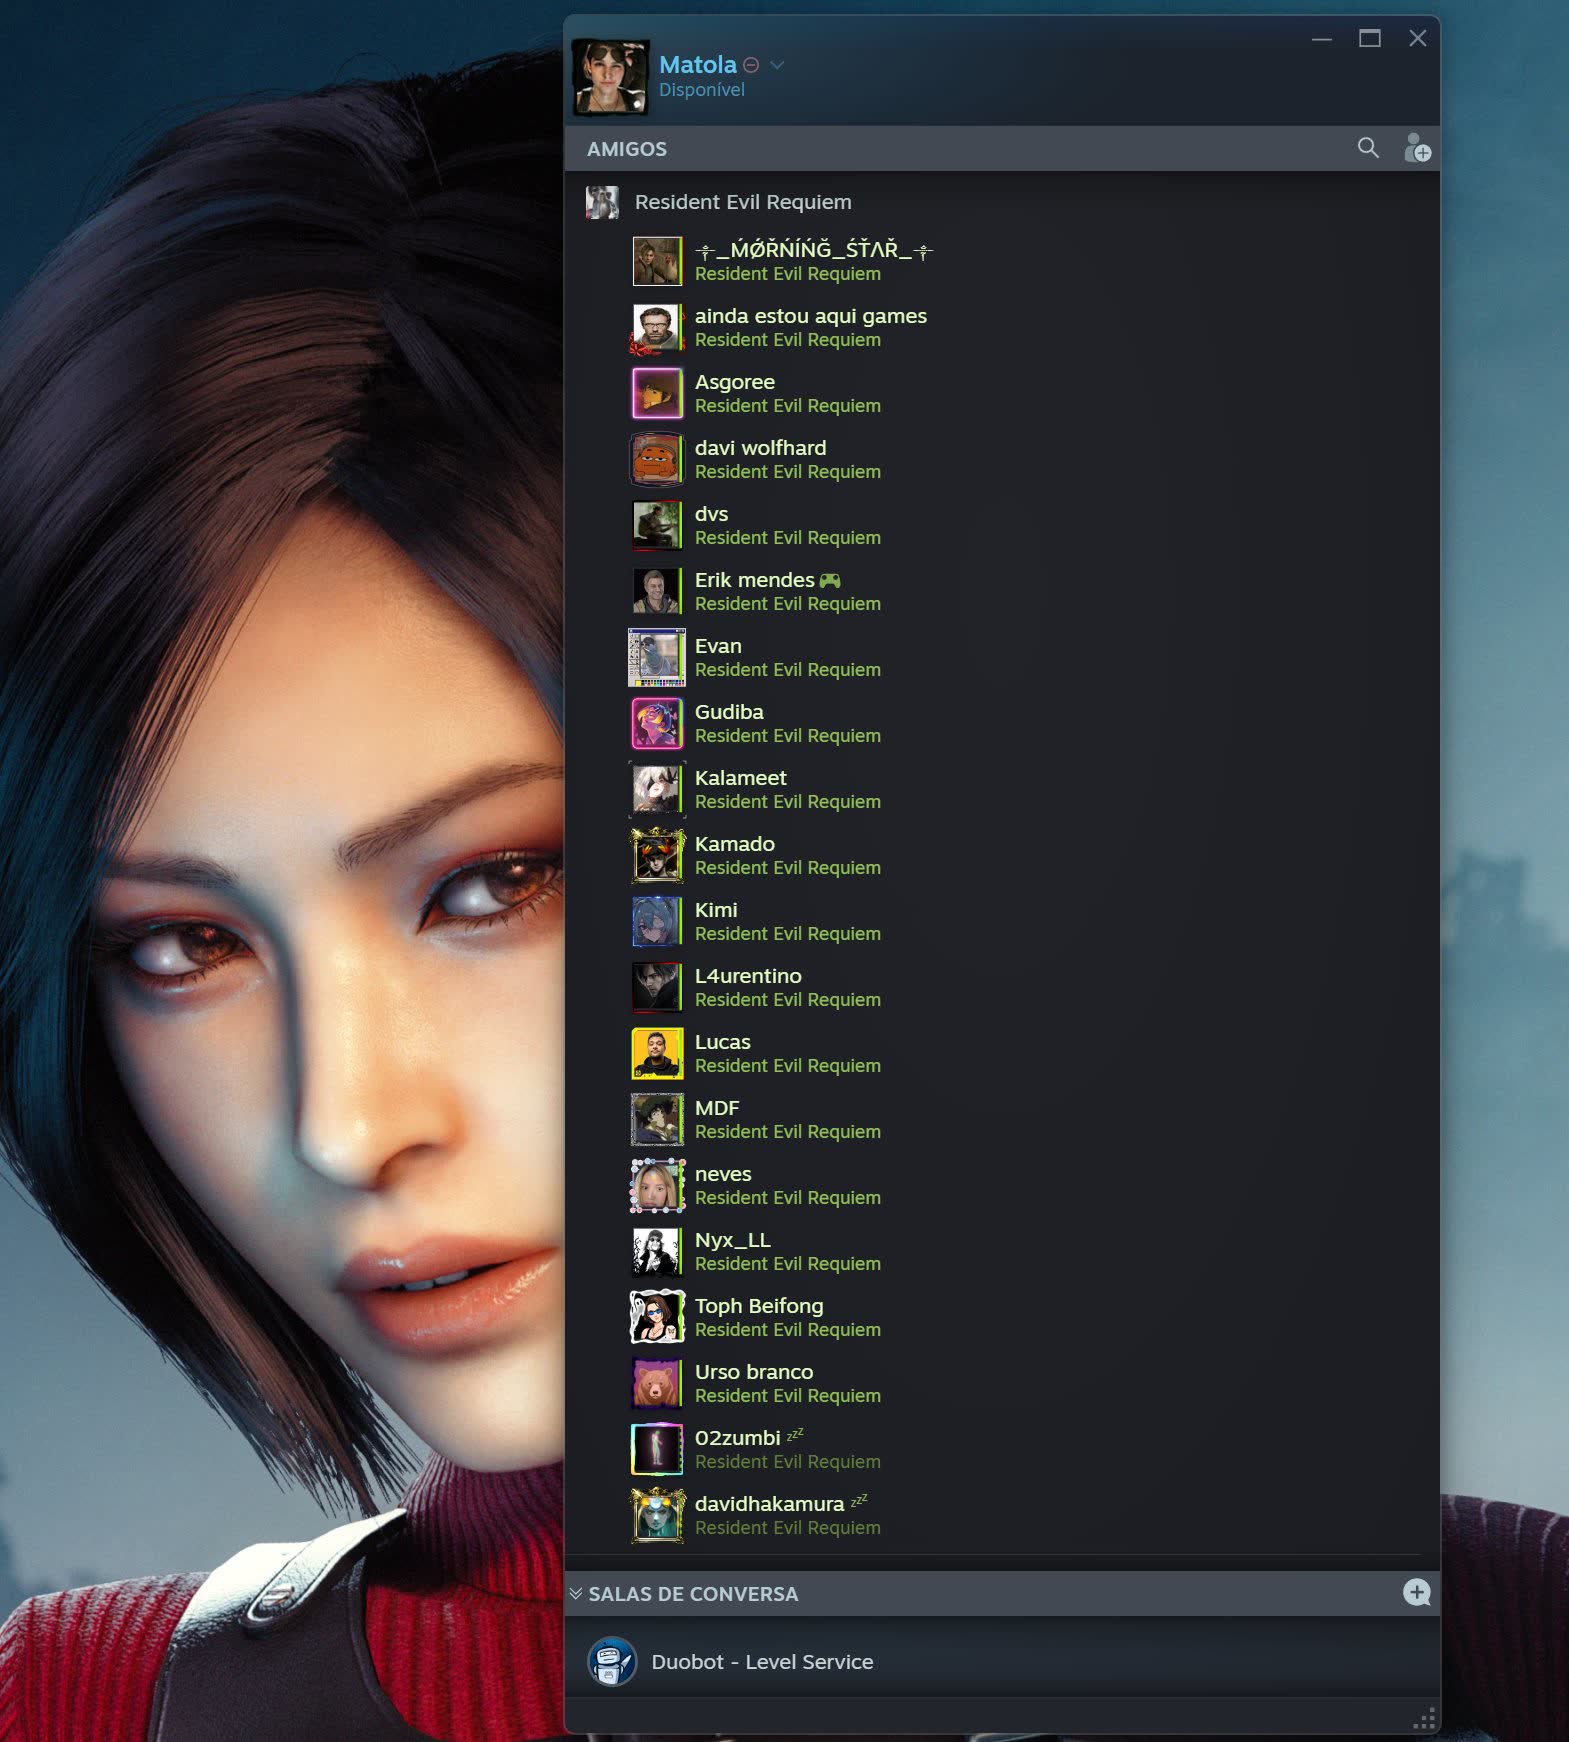
Task: Click Lucas's yellow avatar
Action: 657,1053
